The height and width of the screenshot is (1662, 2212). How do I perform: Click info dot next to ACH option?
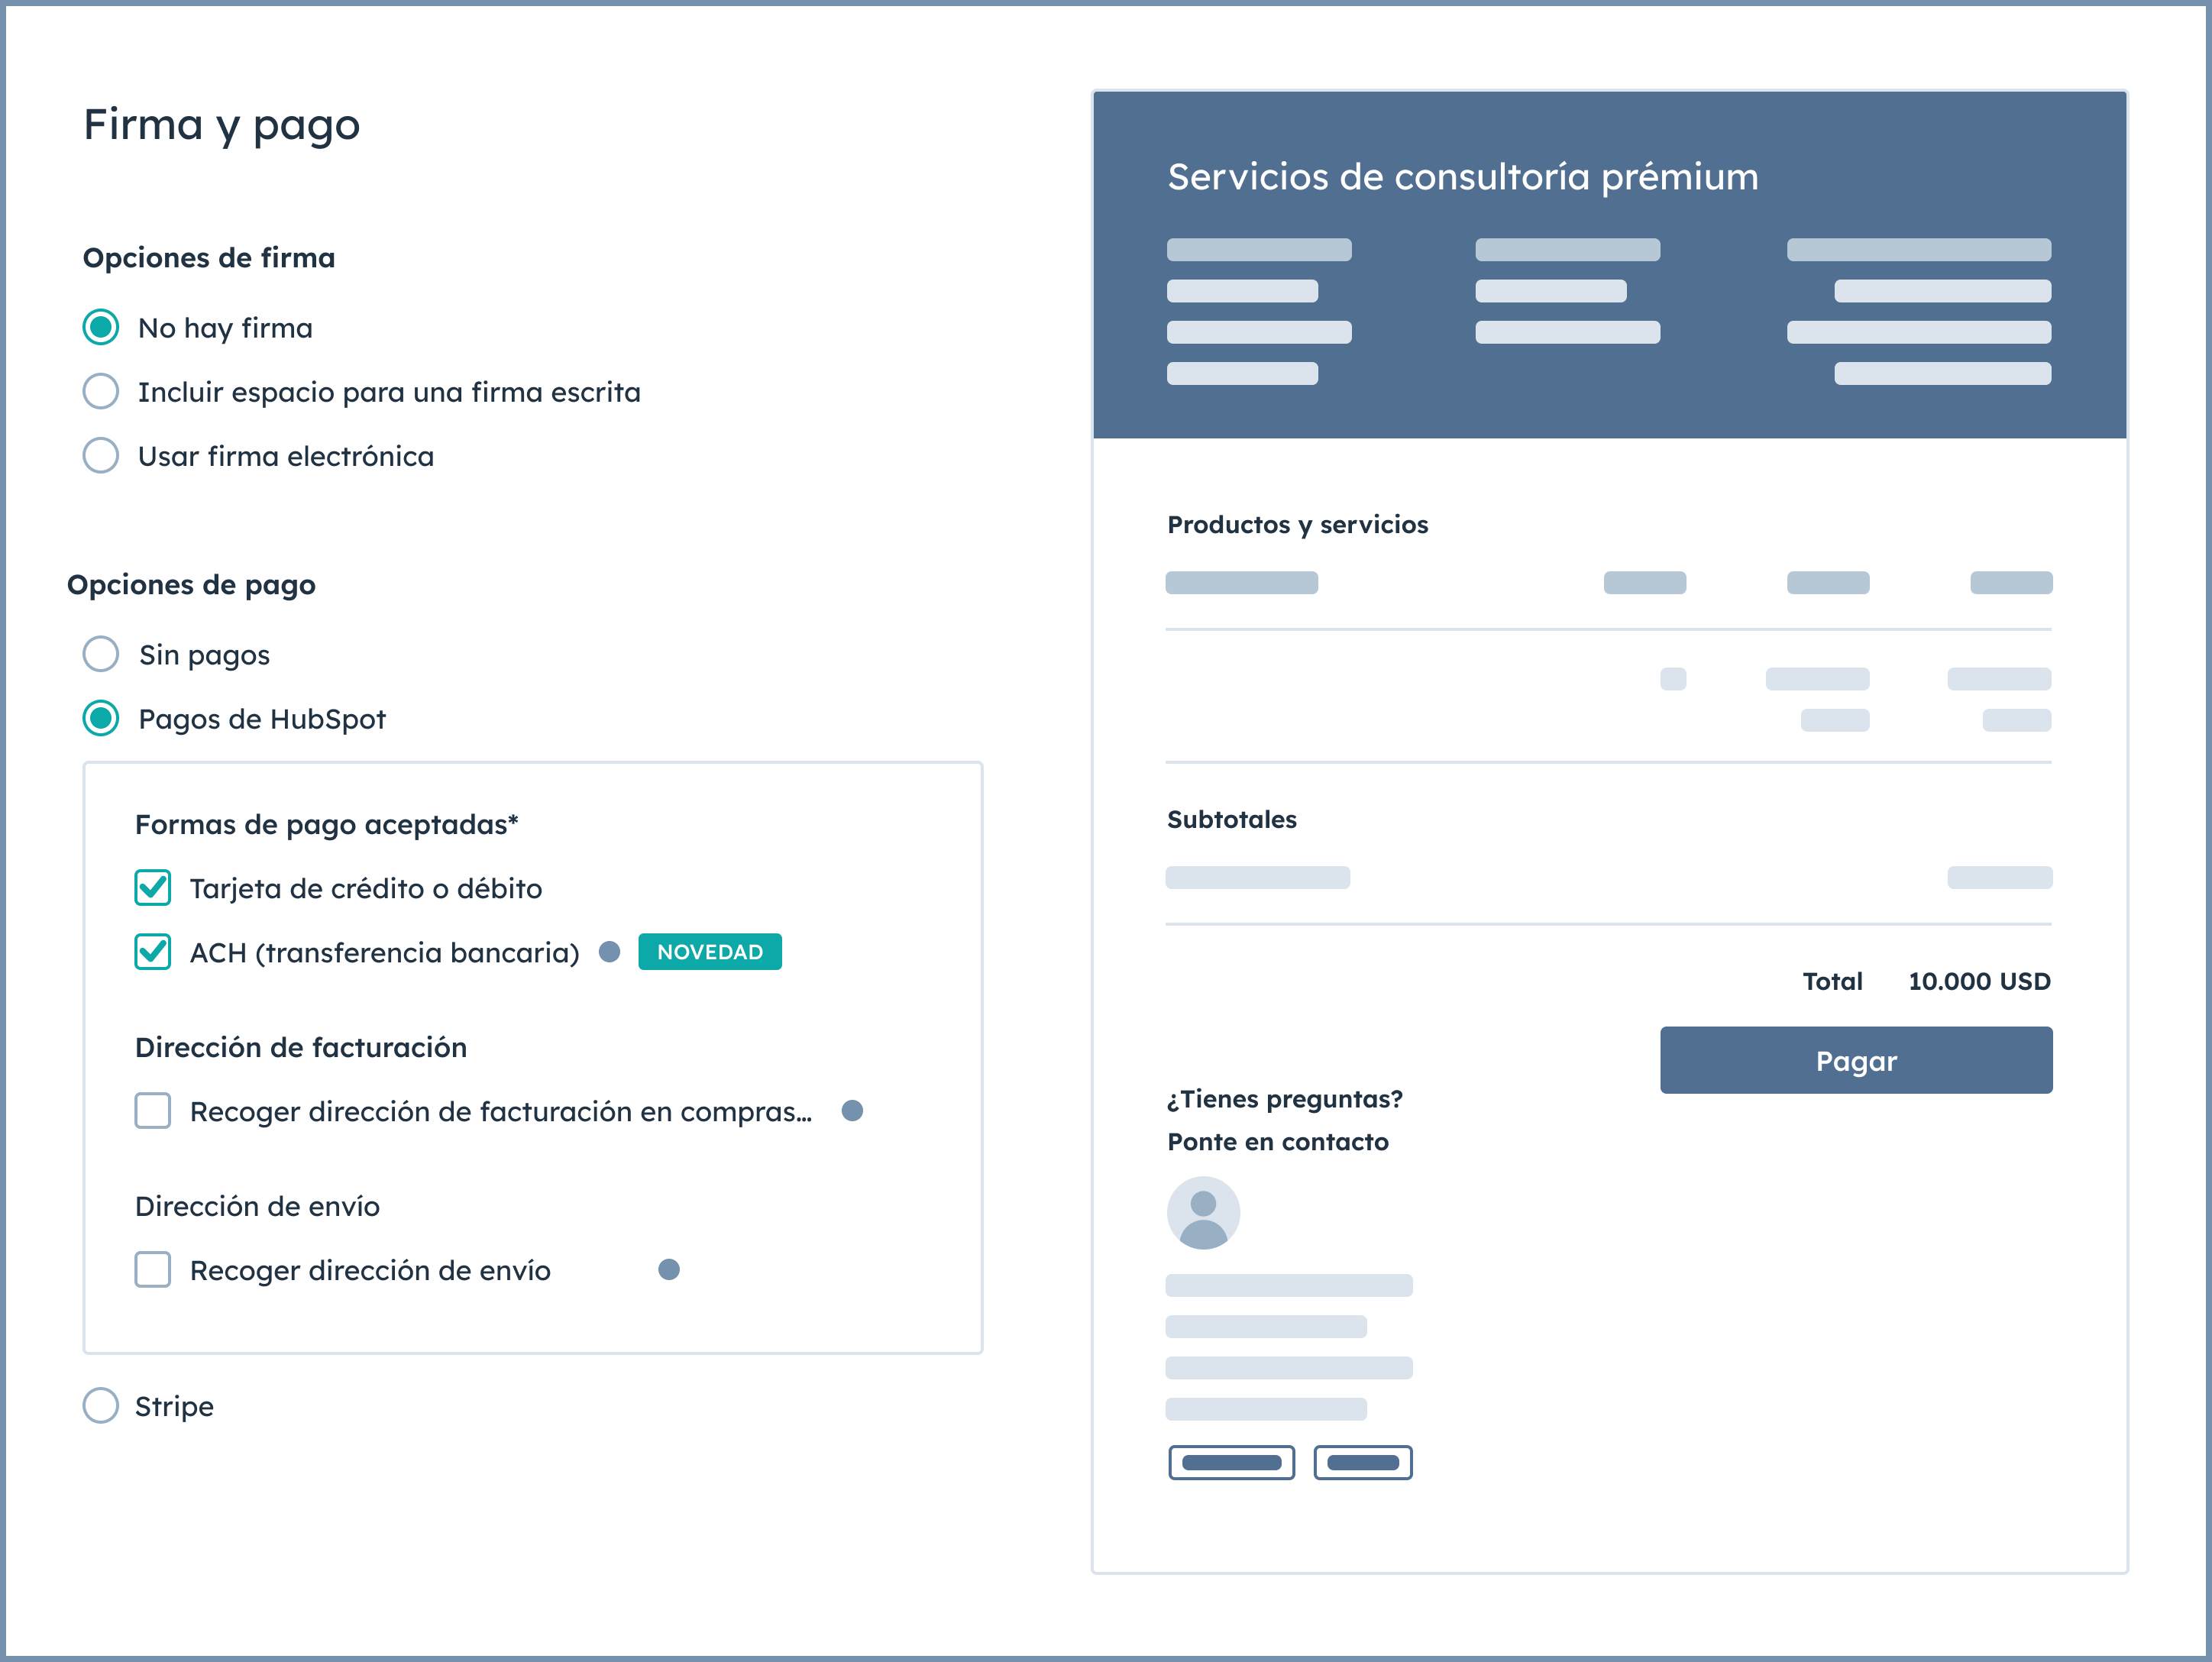[609, 951]
